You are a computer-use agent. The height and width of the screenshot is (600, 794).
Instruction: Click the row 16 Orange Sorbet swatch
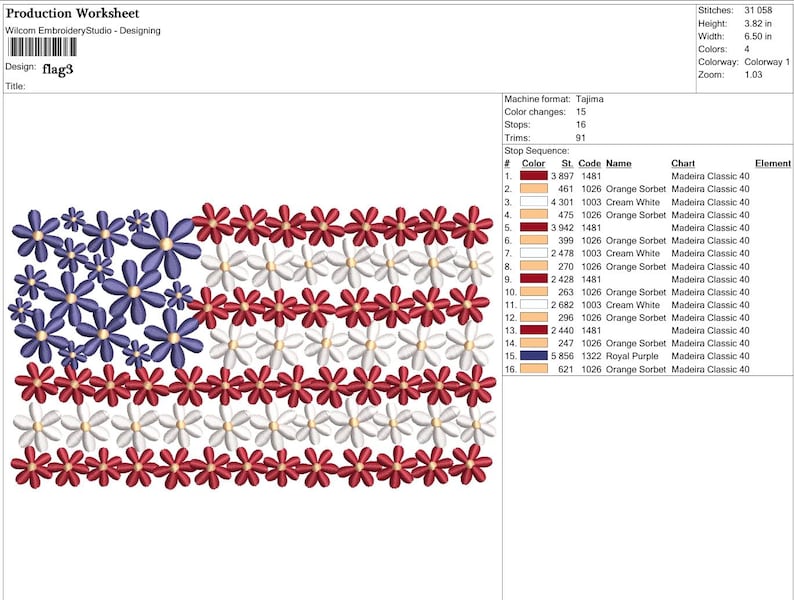pos(534,369)
